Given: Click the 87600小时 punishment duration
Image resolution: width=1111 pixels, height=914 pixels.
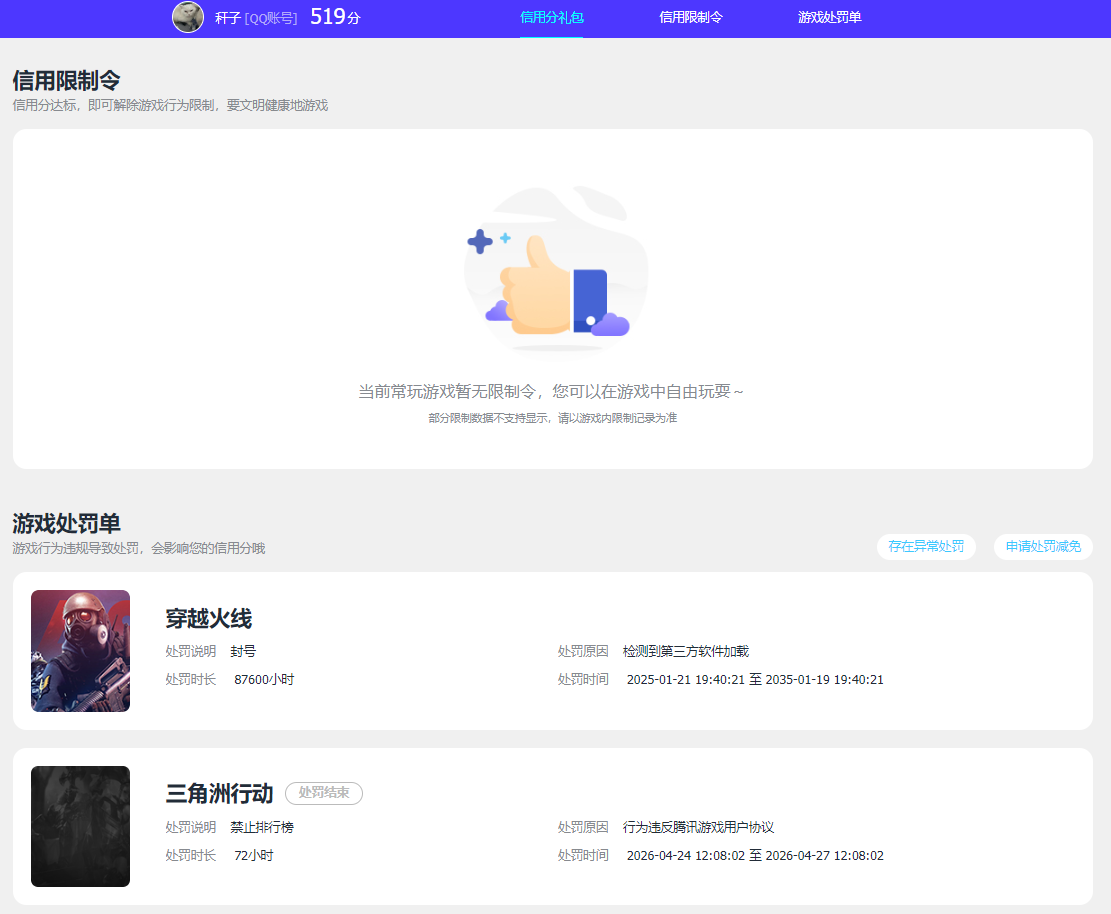Looking at the screenshot, I should 264,679.
